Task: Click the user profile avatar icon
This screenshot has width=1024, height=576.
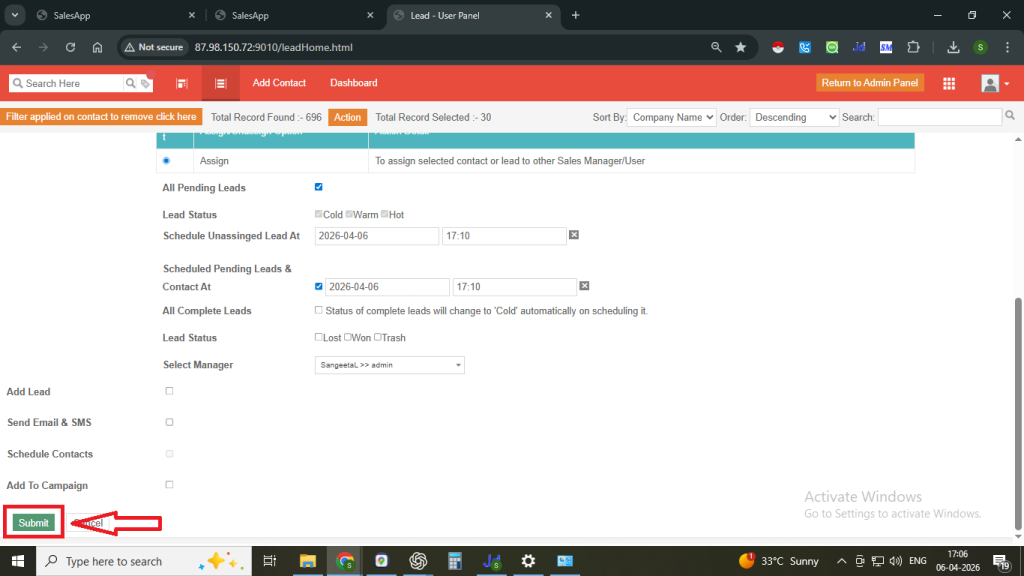Action: pyautogui.click(x=991, y=83)
